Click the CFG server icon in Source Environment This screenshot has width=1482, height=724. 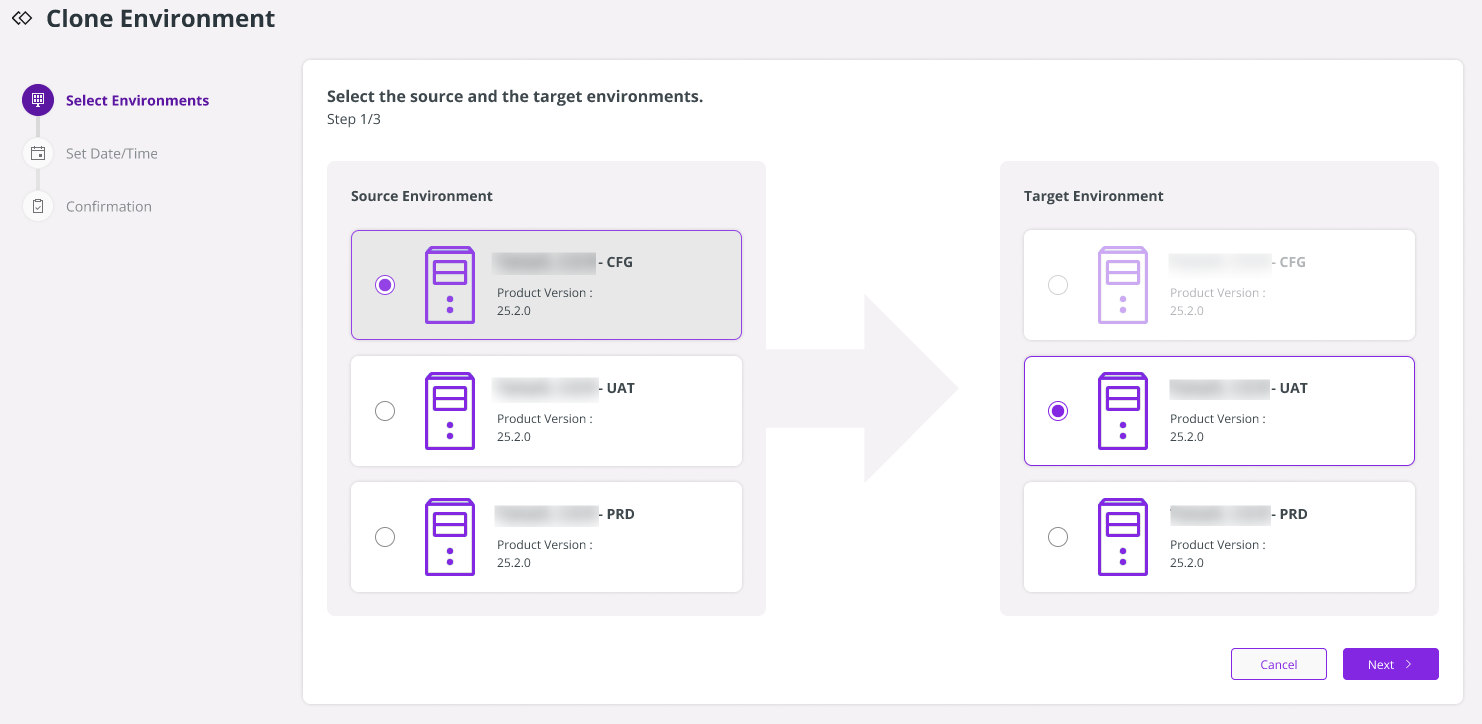[x=449, y=284]
